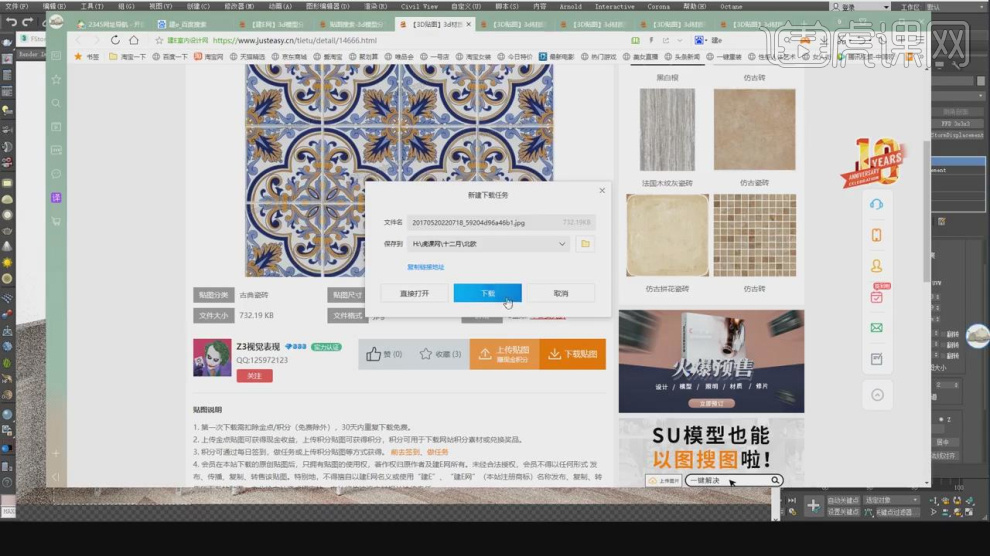The image size is (990, 556).
Task: Click the green envelope mail sidebar icon
Action: tap(876, 327)
